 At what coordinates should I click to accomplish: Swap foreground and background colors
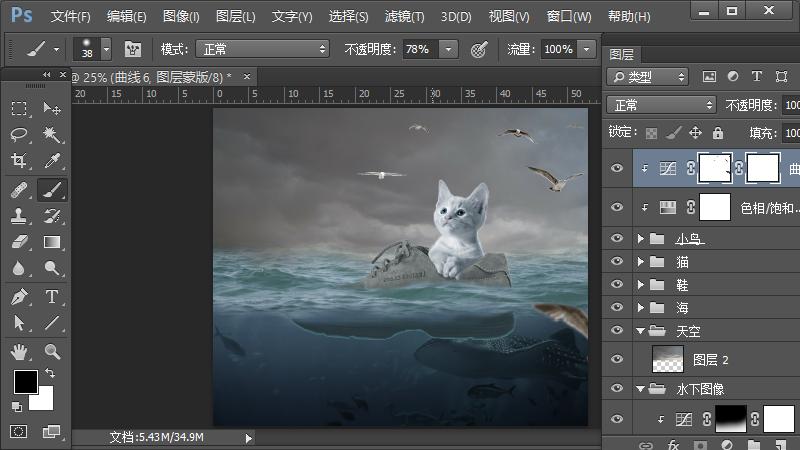click(50, 373)
